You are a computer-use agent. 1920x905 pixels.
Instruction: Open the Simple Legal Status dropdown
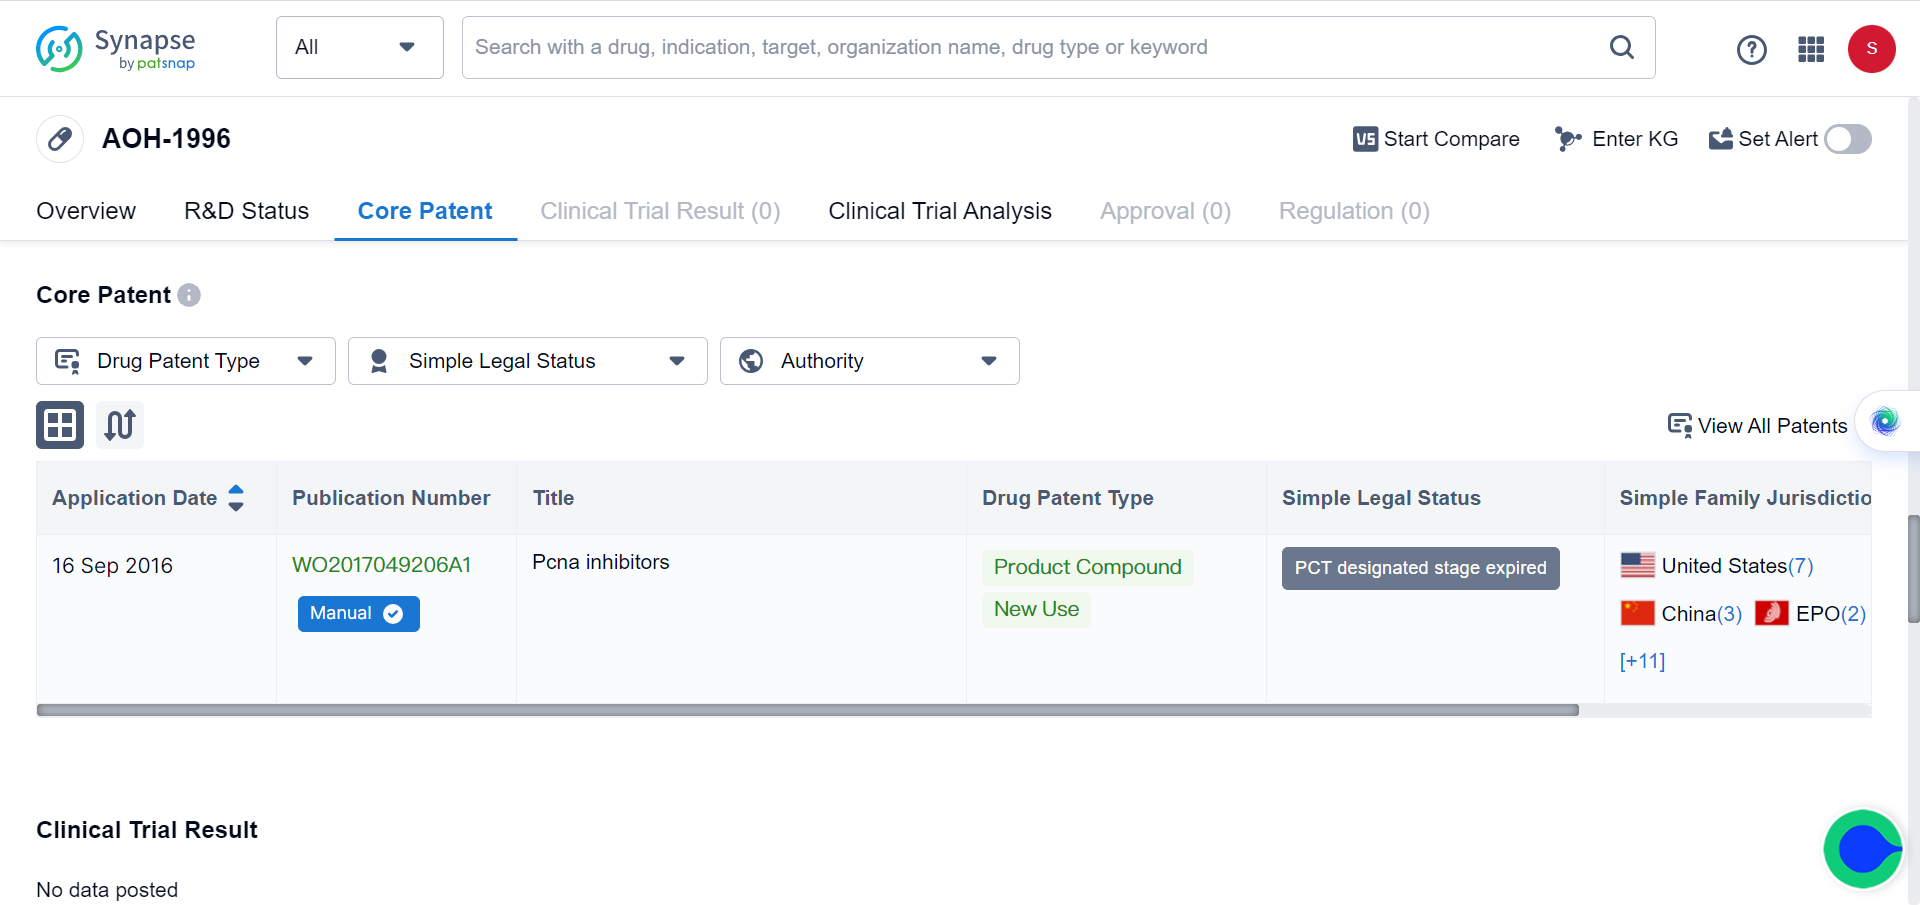coord(527,361)
